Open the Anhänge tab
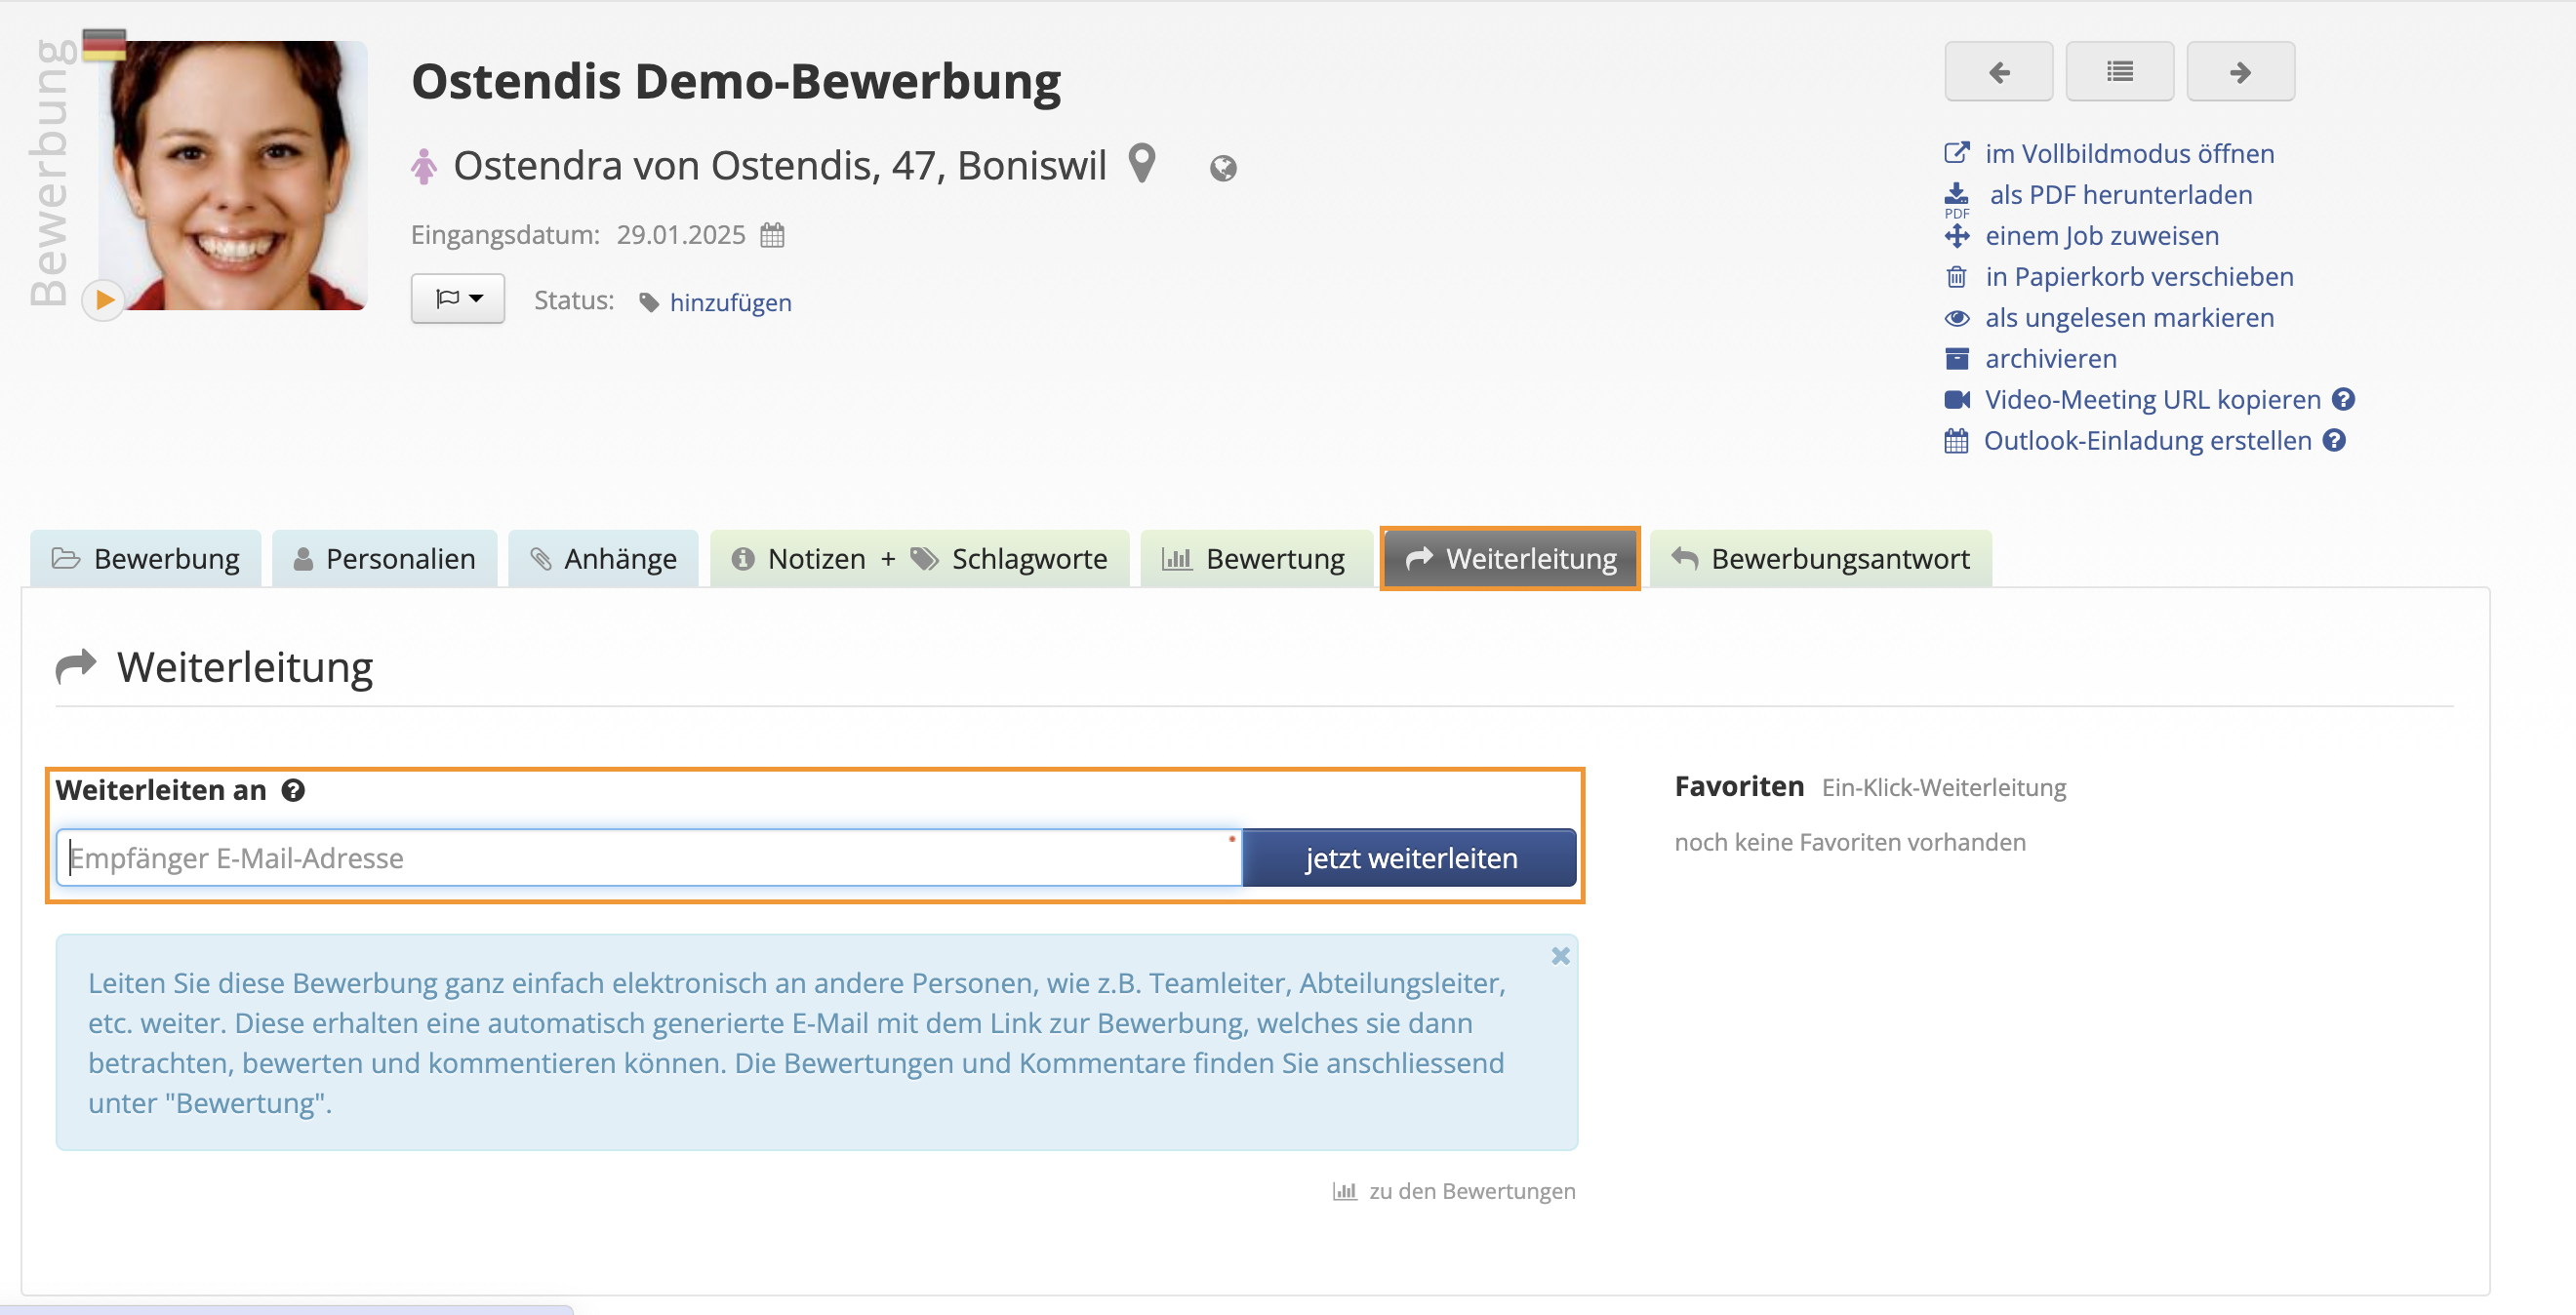This screenshot has height=1315, width=2576. (x=603, y=558)
